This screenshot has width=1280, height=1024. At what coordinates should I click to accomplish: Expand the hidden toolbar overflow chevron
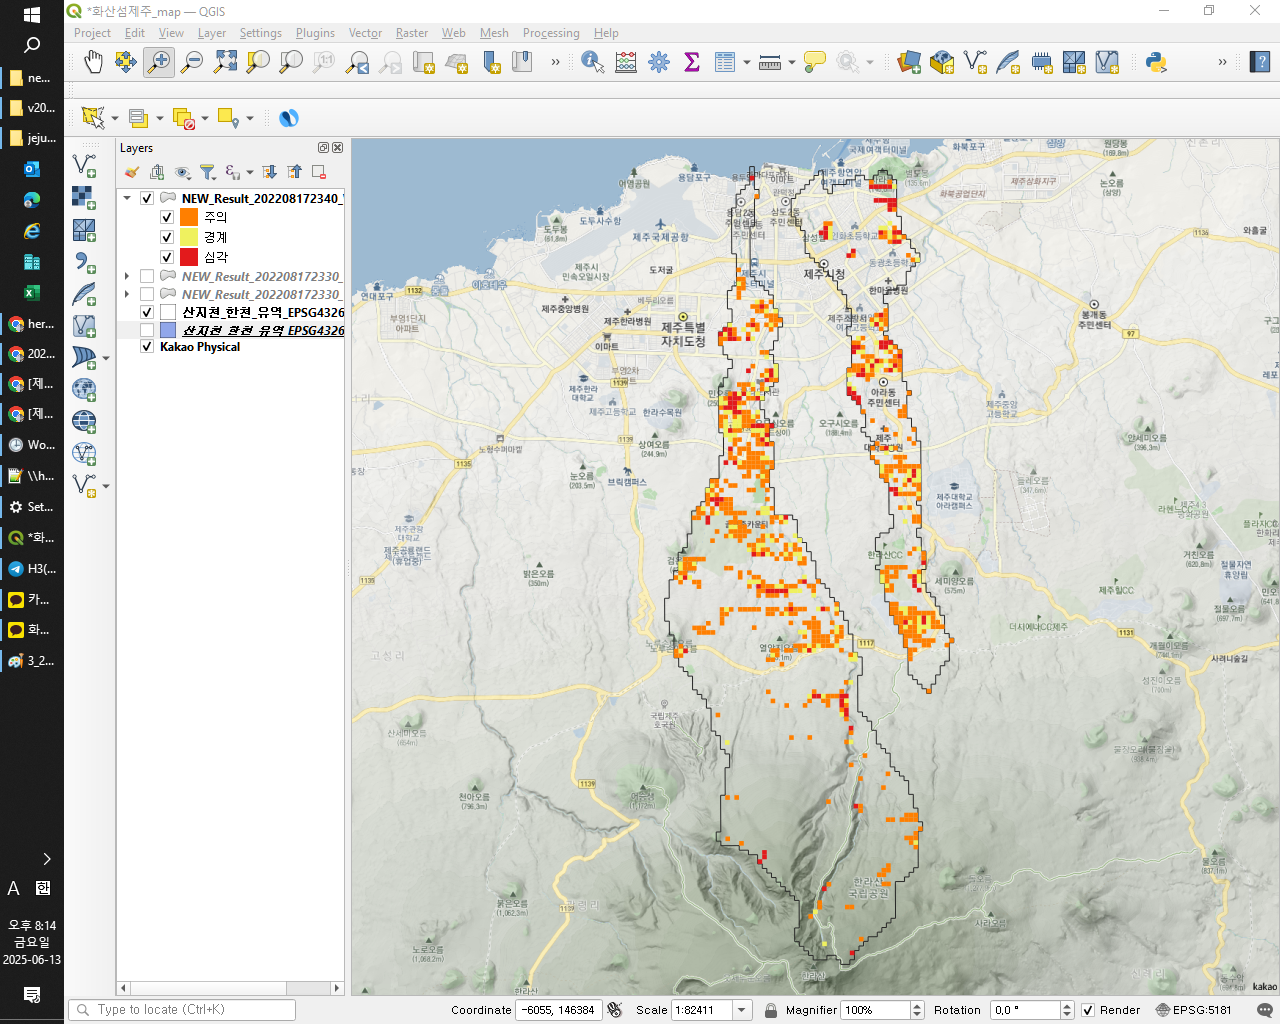click(555, 63)
